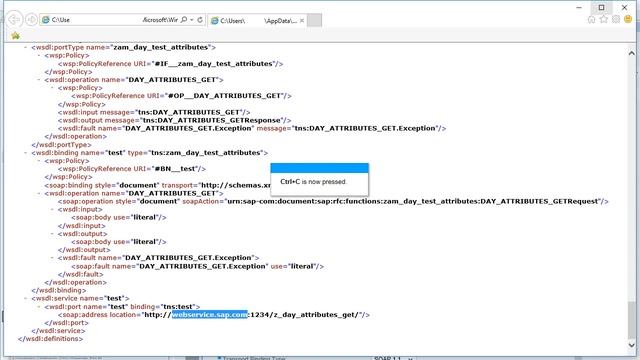The height and width of the screenshot is (360, 640).
Task: Click the smiley feedback icon
Action: (x=628, y=19)
